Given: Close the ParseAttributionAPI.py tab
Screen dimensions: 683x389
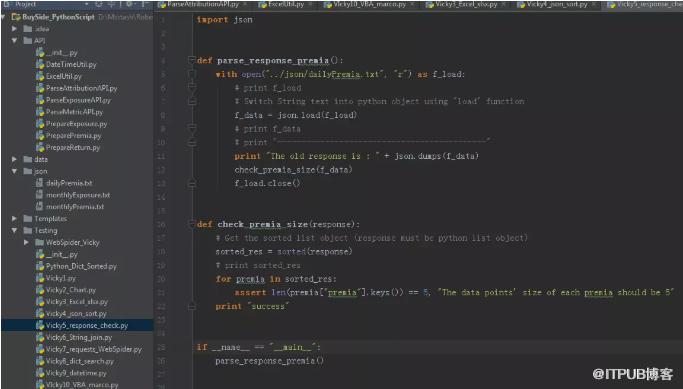Looking at the screenshot, I should (245, 4).
